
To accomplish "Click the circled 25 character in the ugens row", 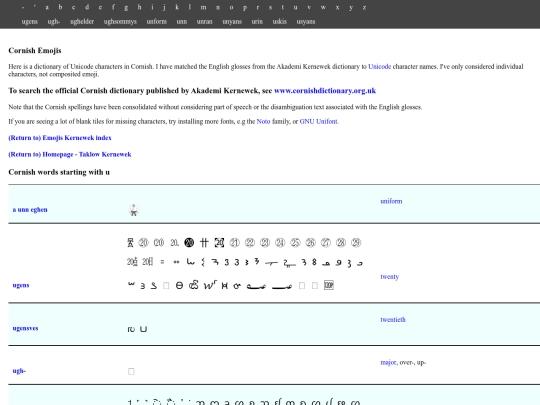I will tap(295, 243).
